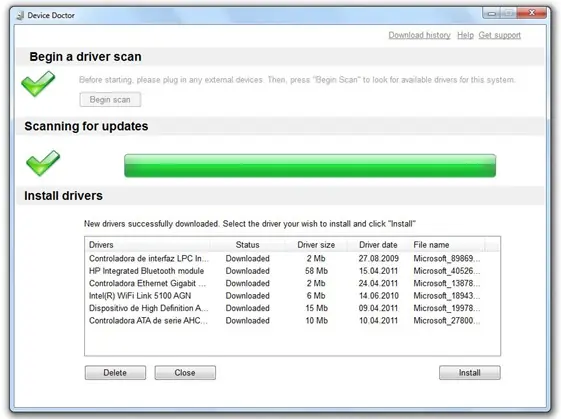Sort by the Driver size column header

click(x=316, y=245)
